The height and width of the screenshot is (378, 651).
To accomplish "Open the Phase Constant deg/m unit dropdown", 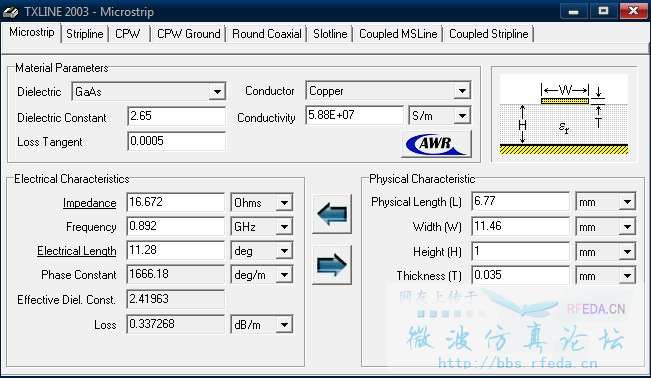I will (284, 275).
